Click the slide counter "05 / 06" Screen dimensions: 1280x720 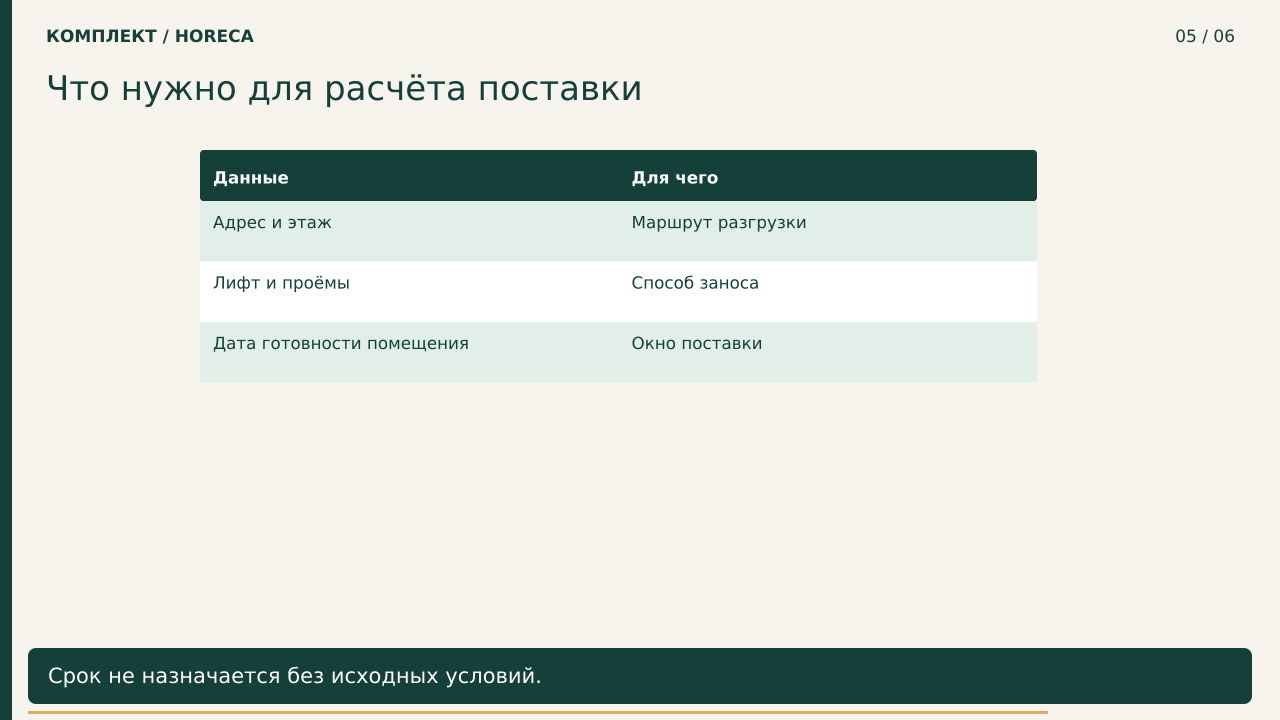click(1204, 37)
